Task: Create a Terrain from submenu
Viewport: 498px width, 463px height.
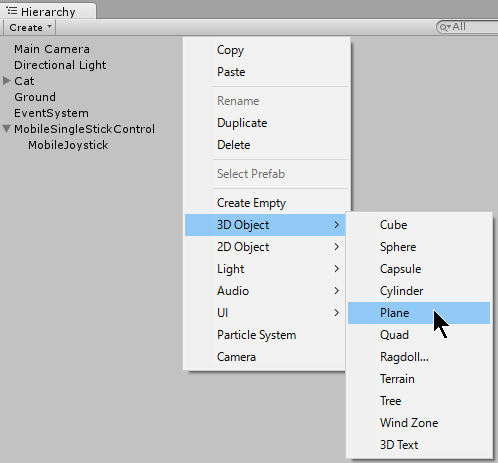Action: [419, 379]
